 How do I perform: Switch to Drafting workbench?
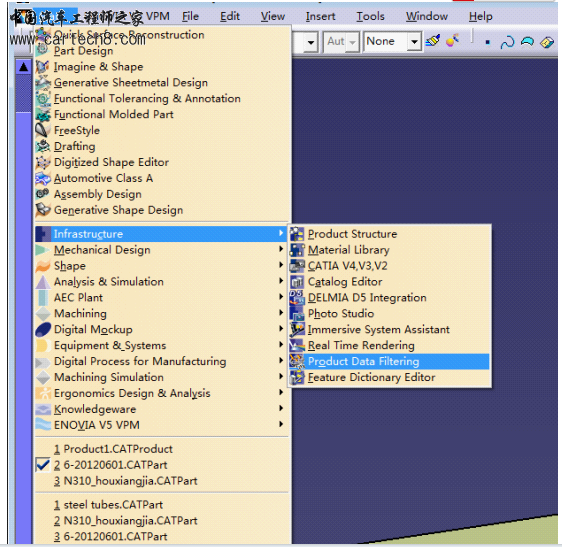(161, 146)
